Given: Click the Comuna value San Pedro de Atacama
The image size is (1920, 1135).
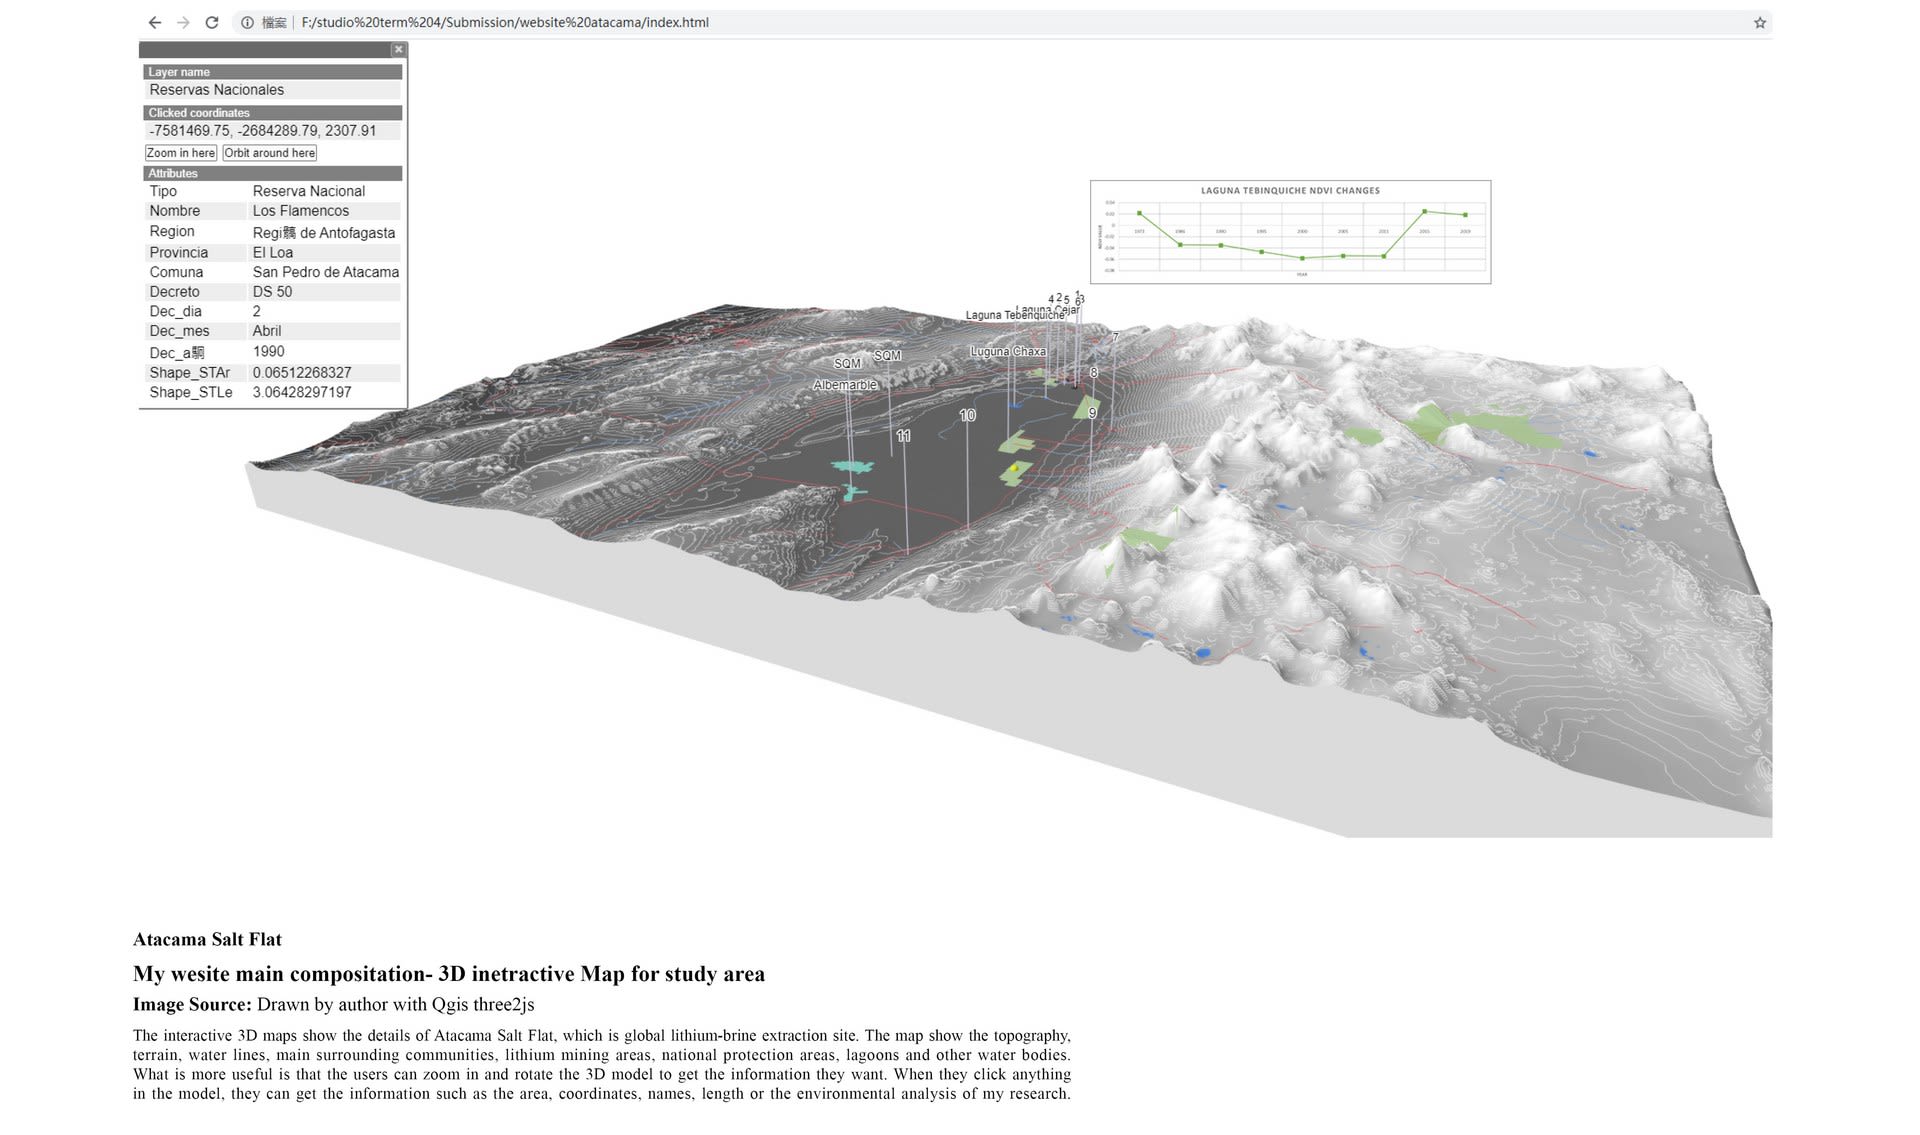Looking at the screenshot, I should [x=326, y=272].
